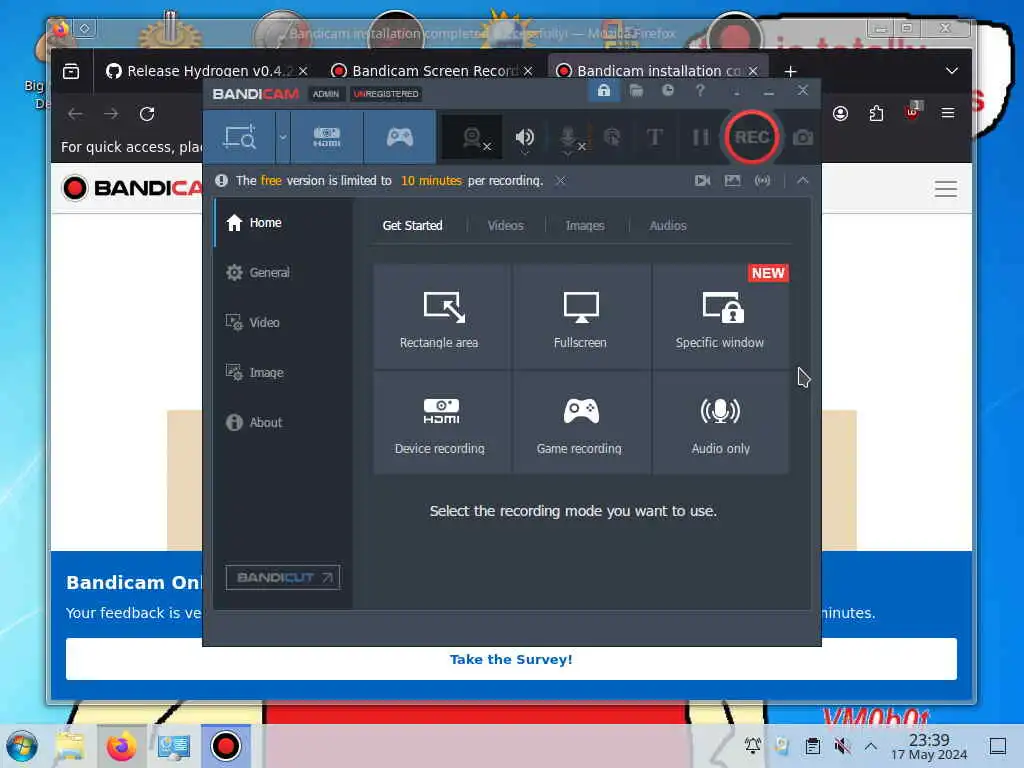Select the game recording mode in toolbar
The height and width of the screenshot is (768, 1024).
click(400, 137)
